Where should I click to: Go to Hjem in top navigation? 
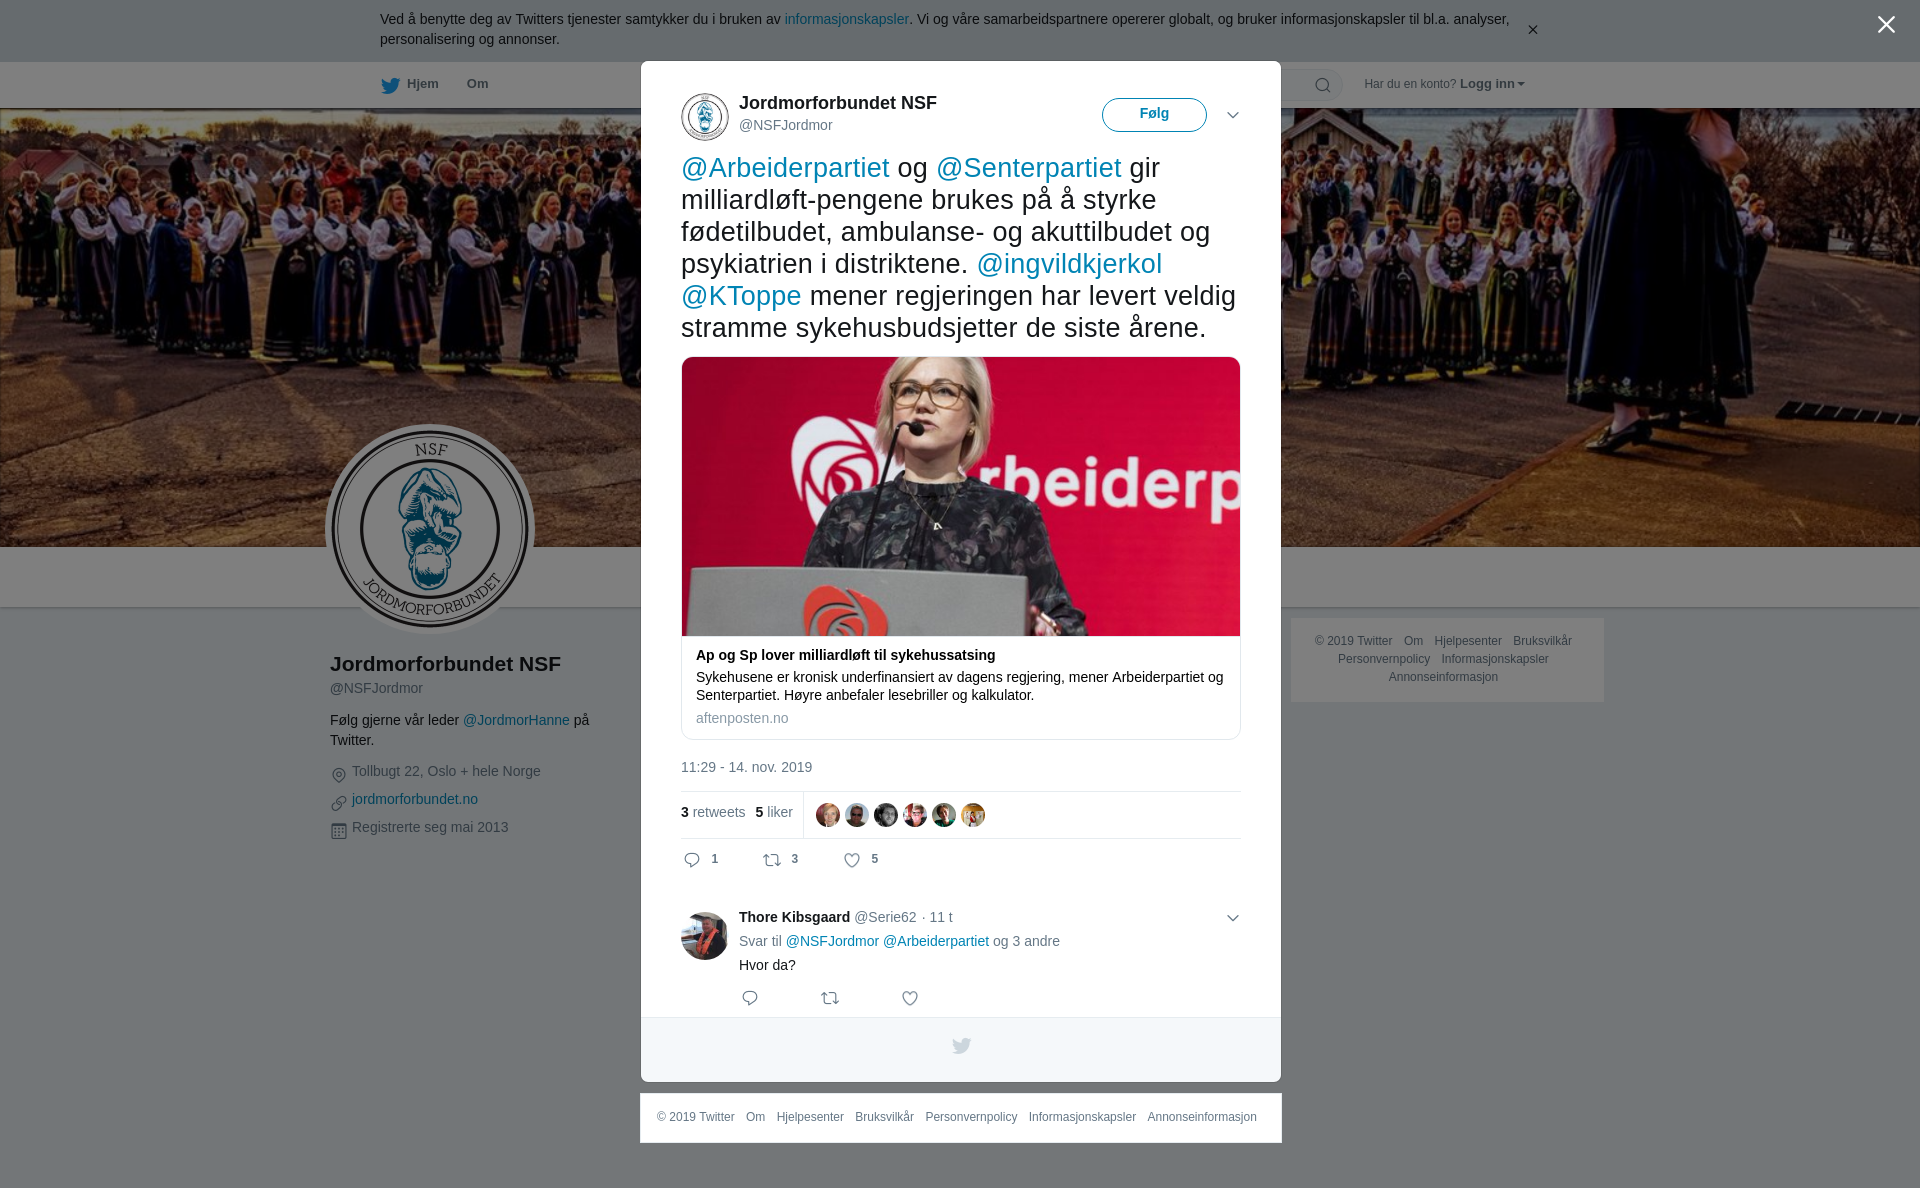pos(410,84)
